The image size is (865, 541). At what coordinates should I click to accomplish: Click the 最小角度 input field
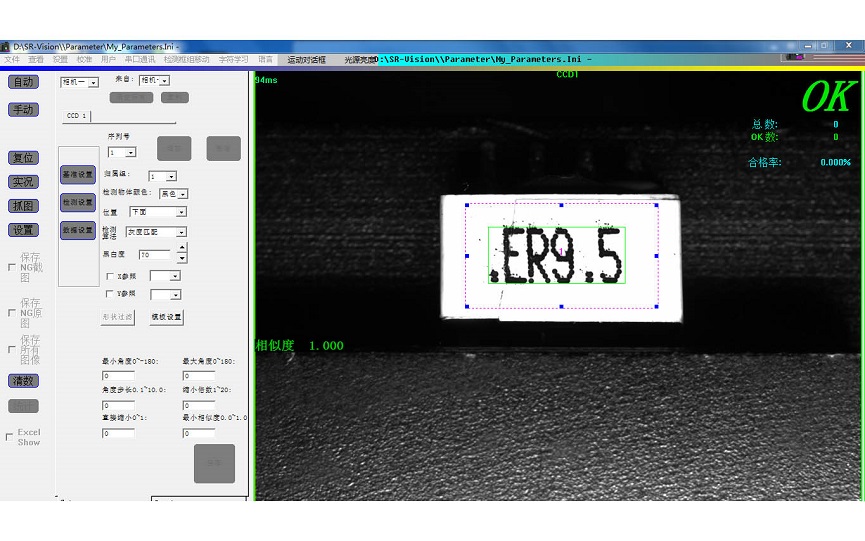pyautogui.click(x=118, y=376)
